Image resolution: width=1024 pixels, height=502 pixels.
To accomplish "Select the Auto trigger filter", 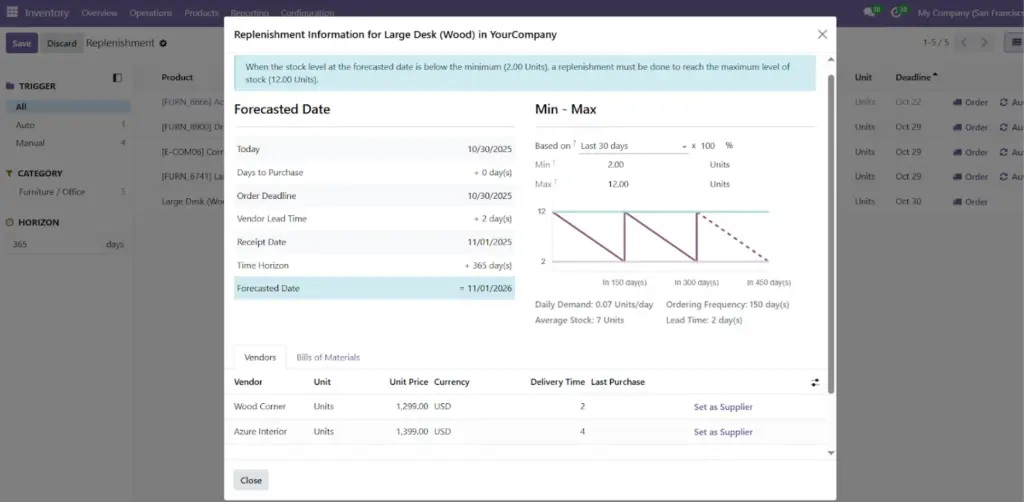I will pos(68,125).
